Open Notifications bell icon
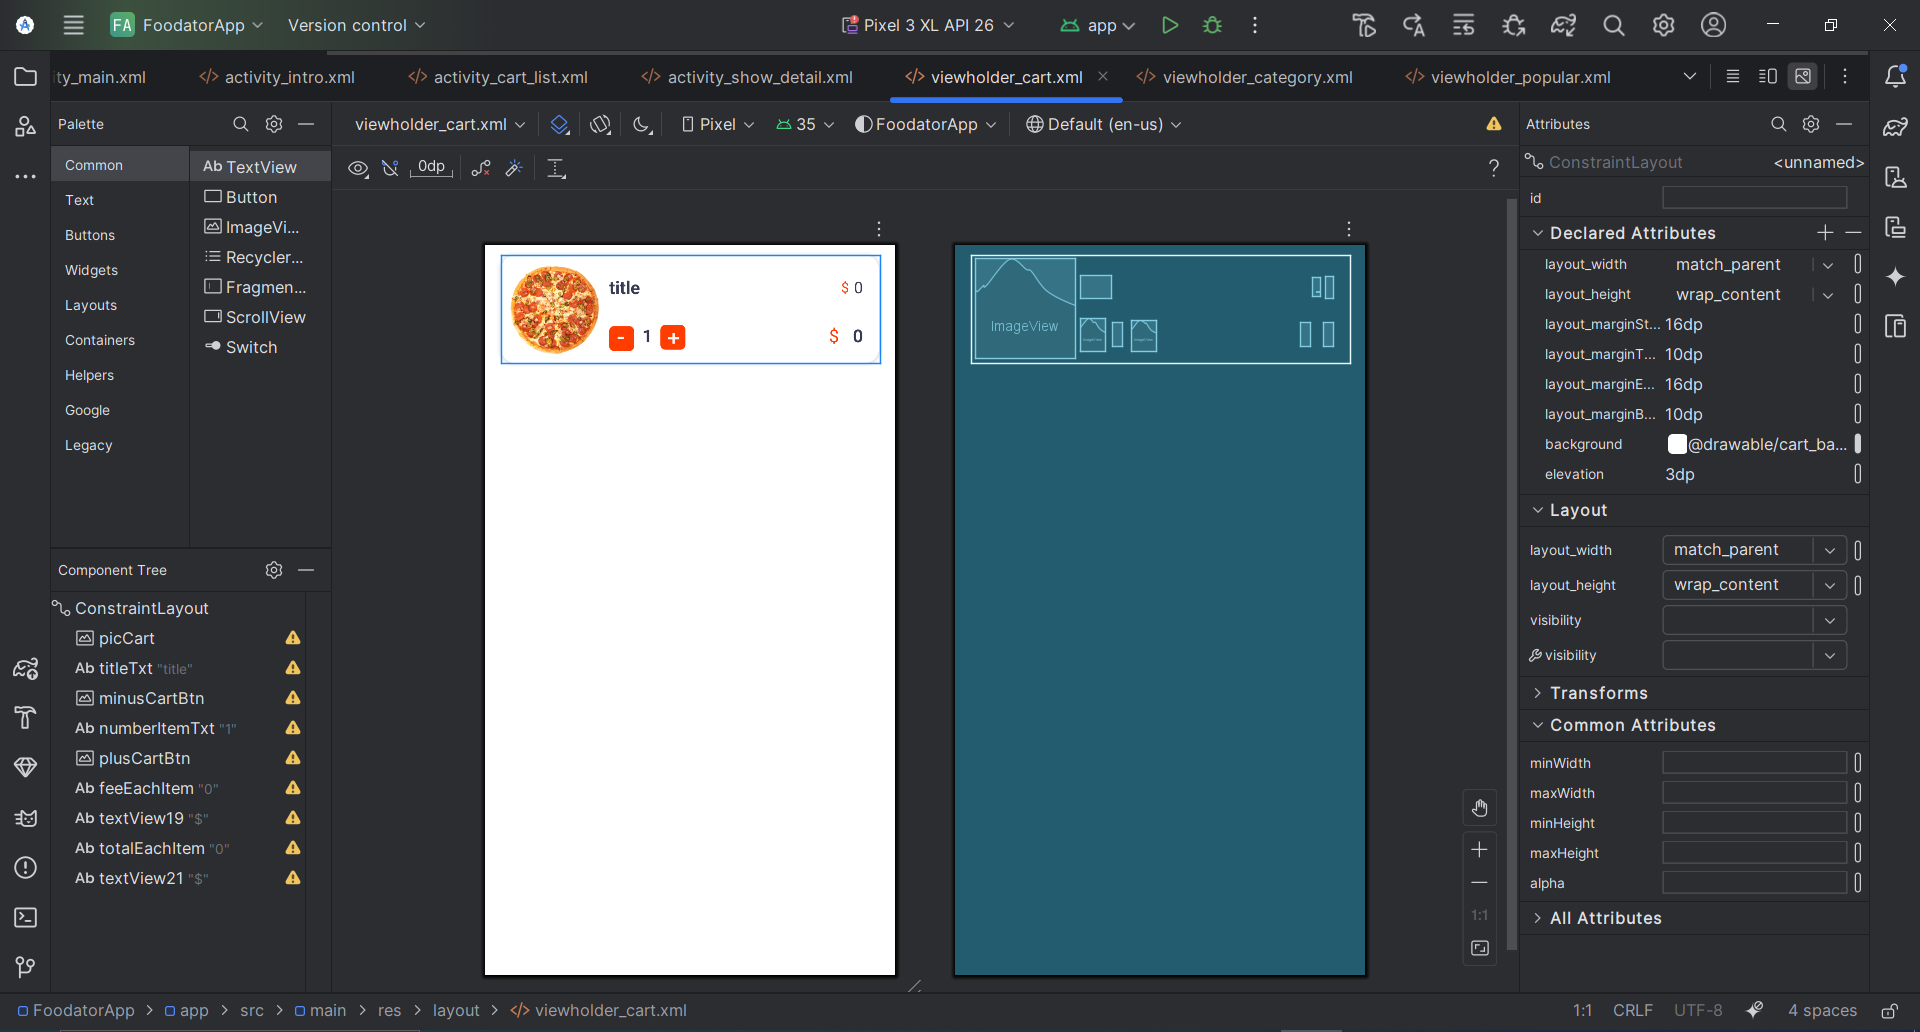1920x1032 pixels. coord(1895,76)
